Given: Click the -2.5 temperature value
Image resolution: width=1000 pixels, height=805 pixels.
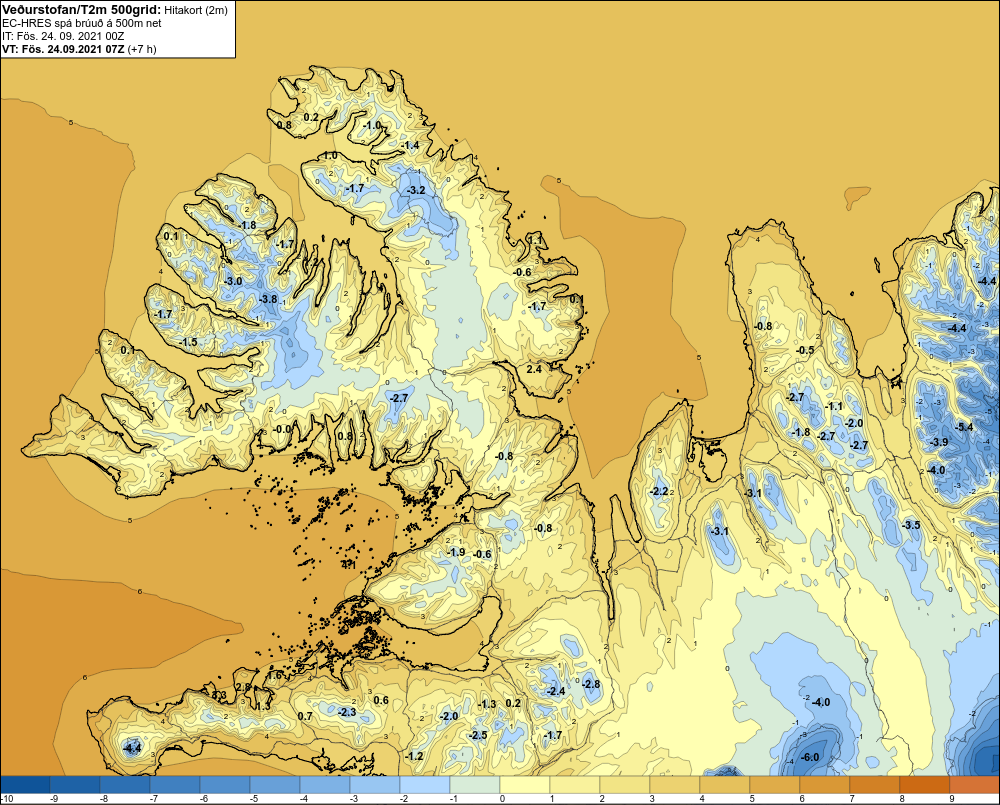Looking at the screenshot, I should tap(478, 735).
